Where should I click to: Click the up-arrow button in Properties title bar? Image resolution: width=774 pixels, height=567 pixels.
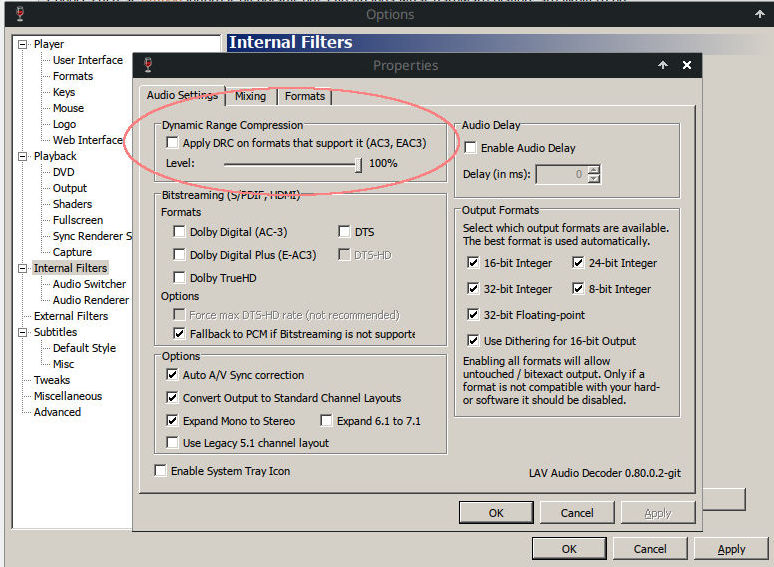663,65
